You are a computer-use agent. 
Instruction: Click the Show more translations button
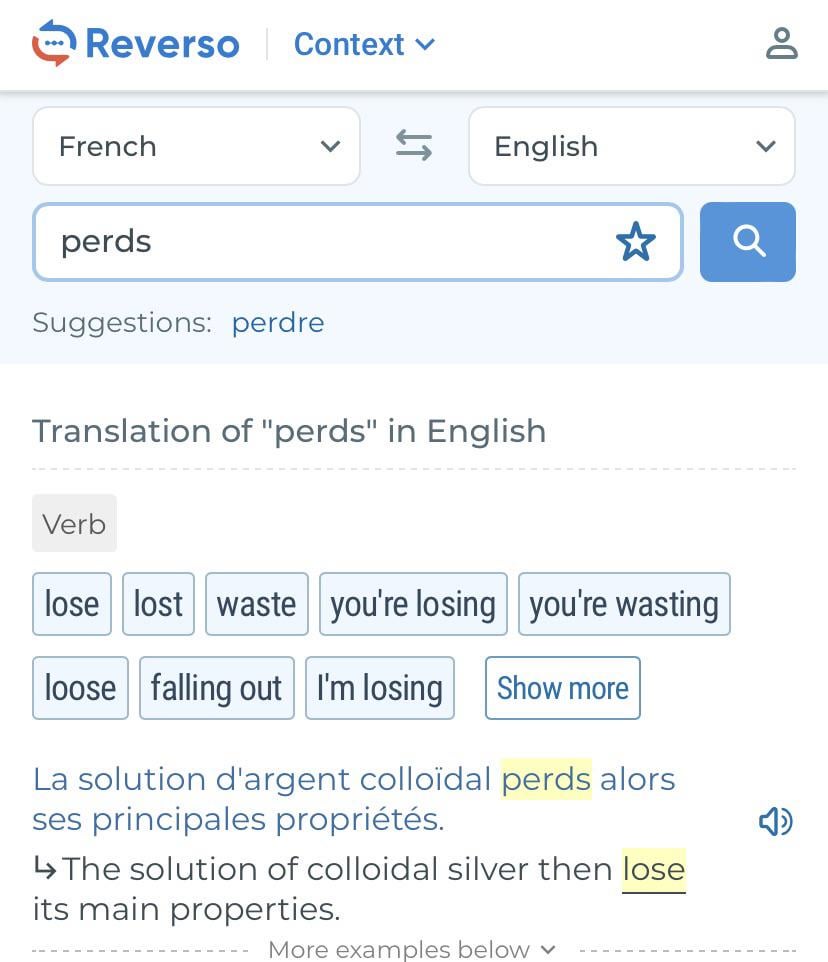tap(562, 688)
